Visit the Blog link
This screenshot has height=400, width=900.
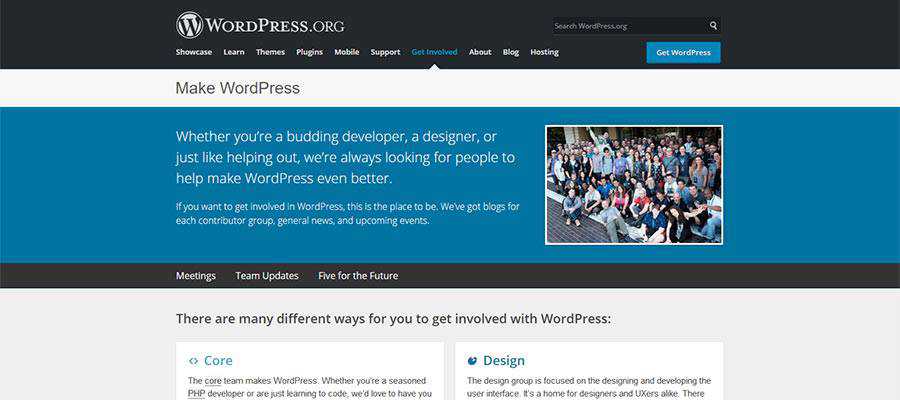[511, 52]
